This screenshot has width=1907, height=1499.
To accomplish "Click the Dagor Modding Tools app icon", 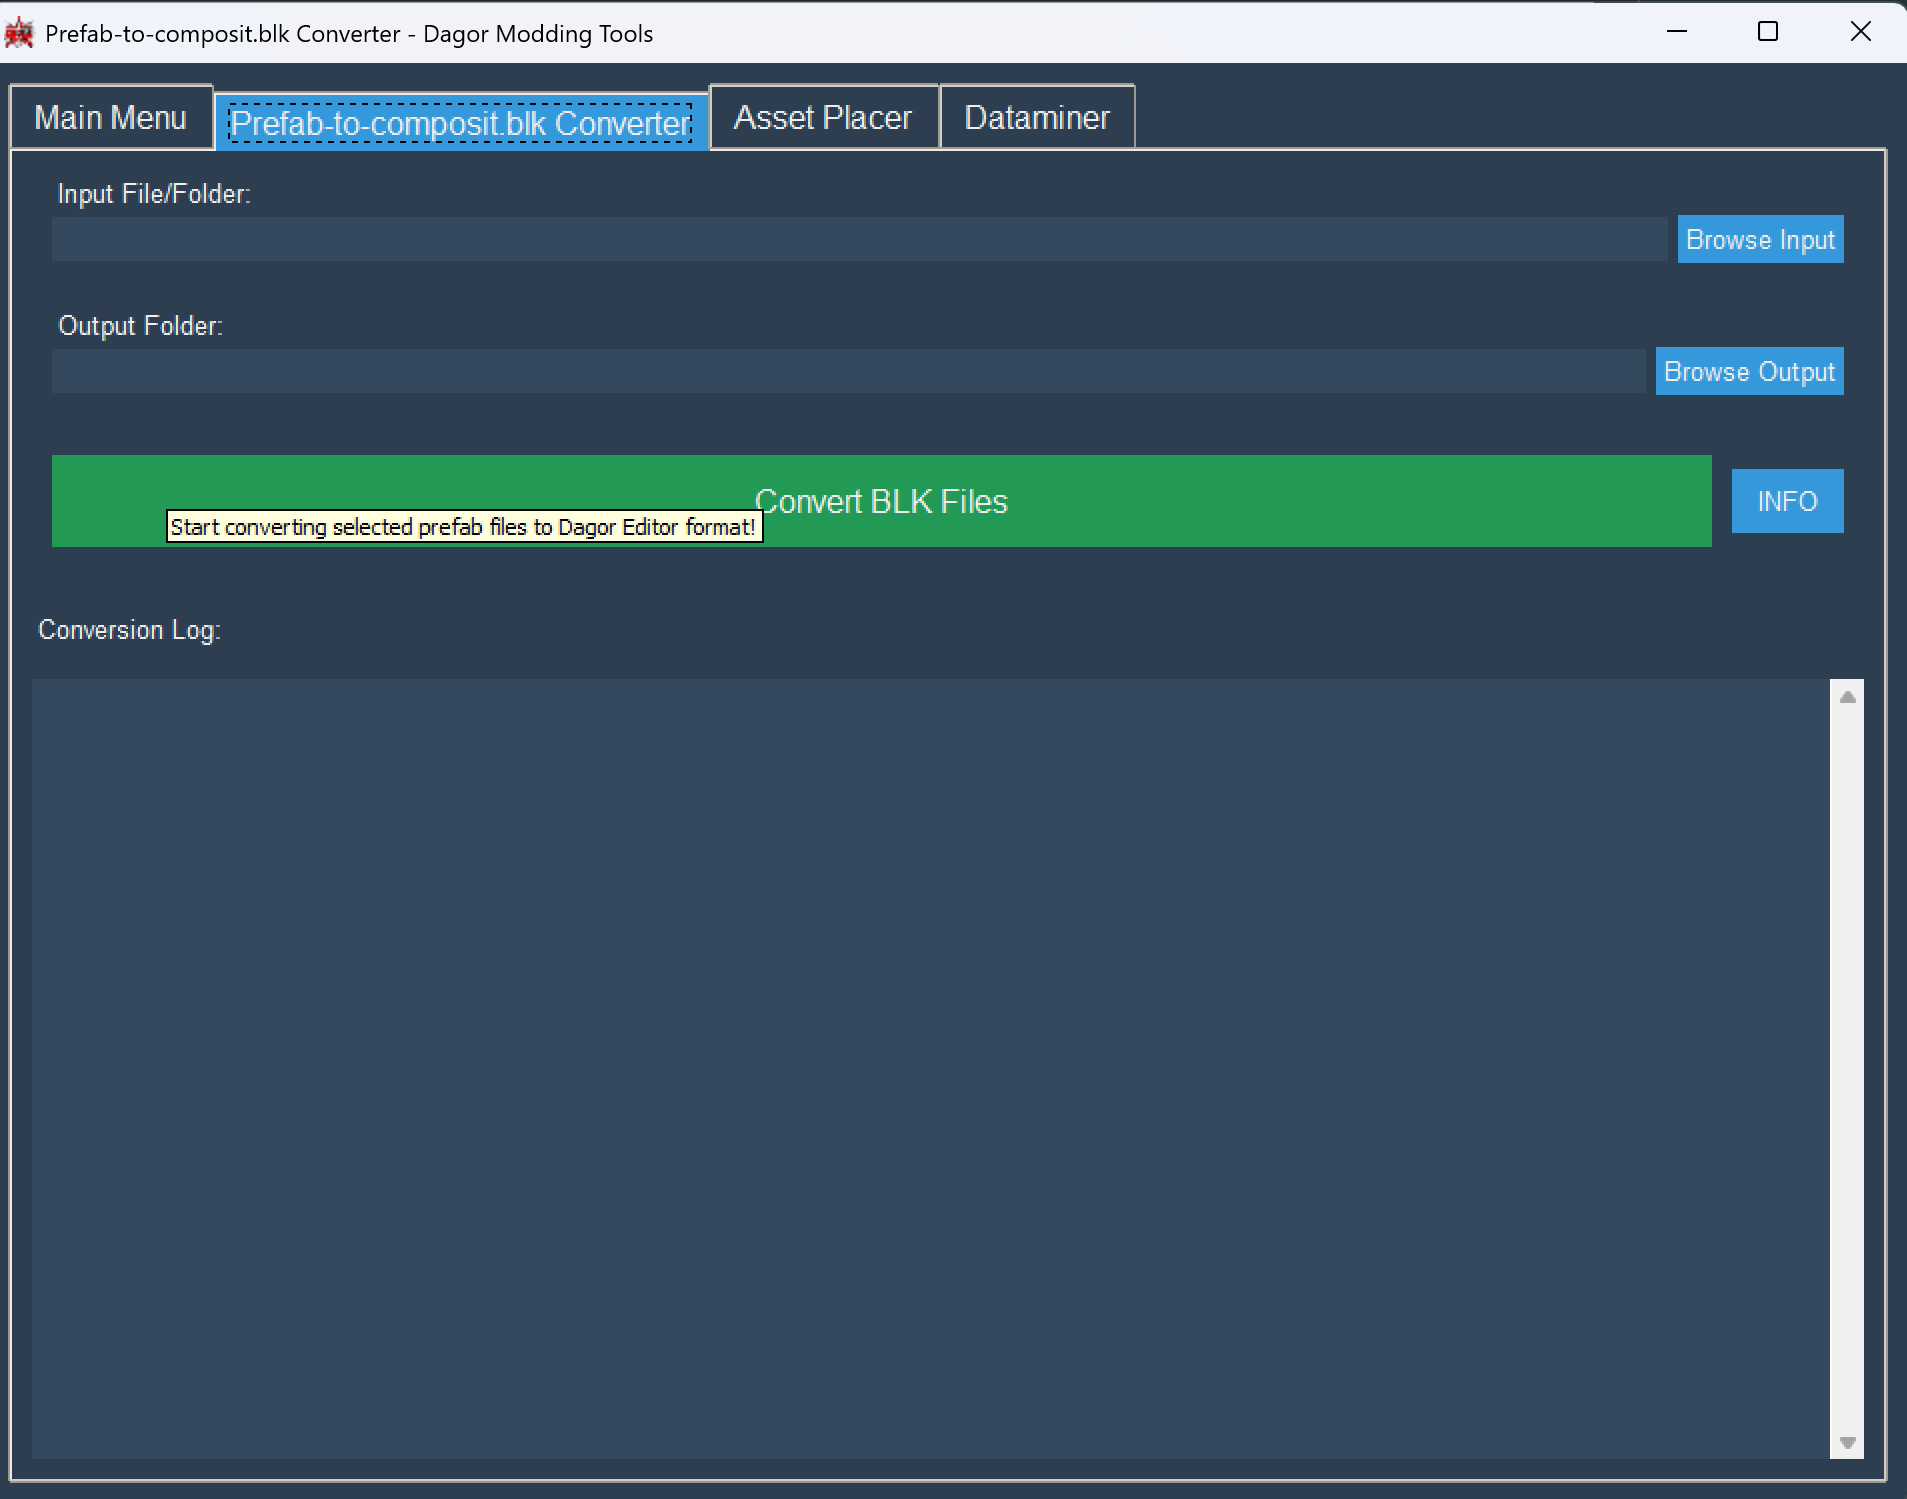I will click(x=19, y=33).
